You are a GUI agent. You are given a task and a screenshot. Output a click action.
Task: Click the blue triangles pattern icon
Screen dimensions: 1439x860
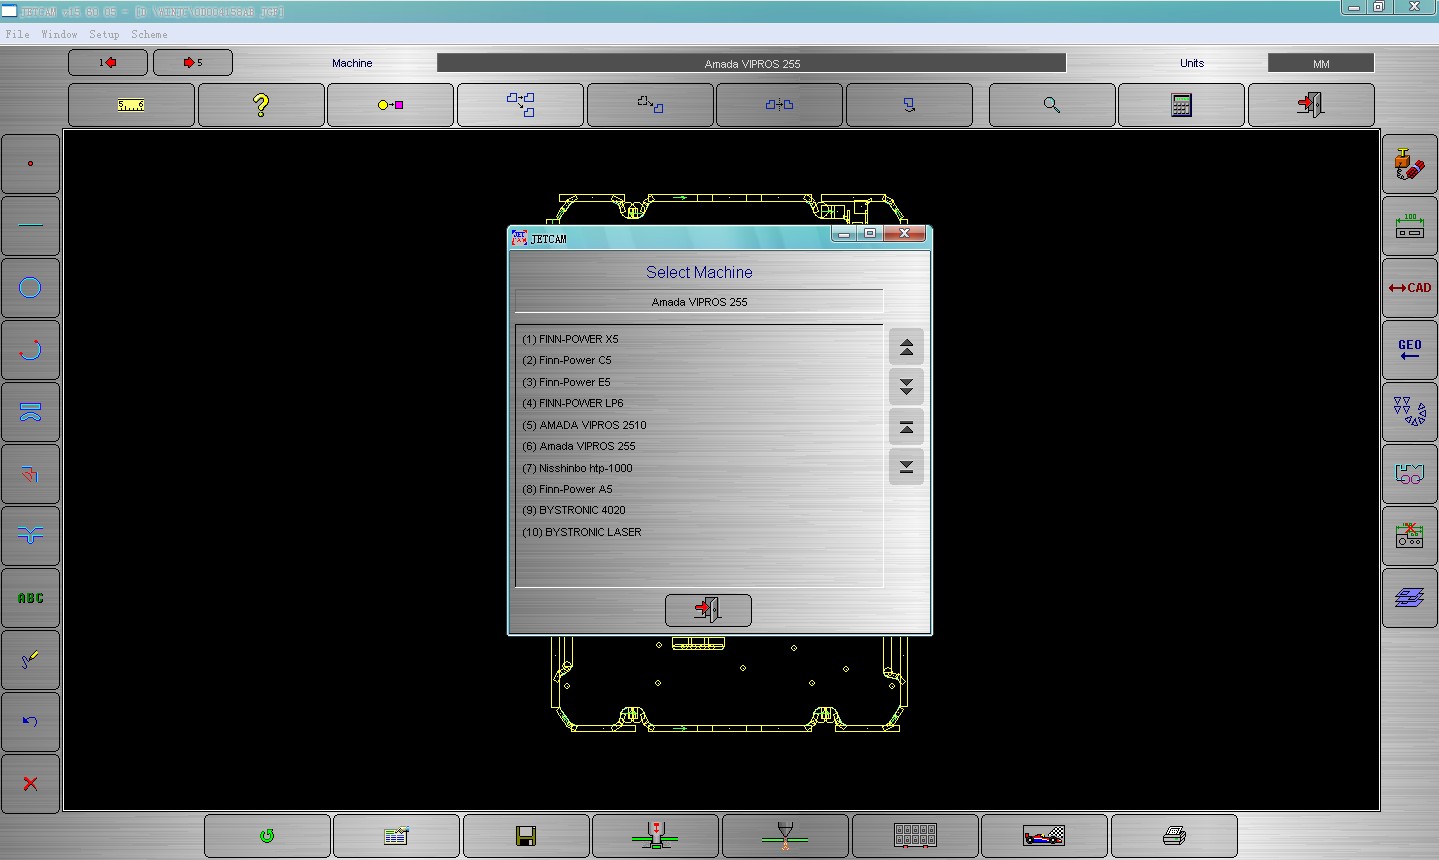[x=1410, y=412]
